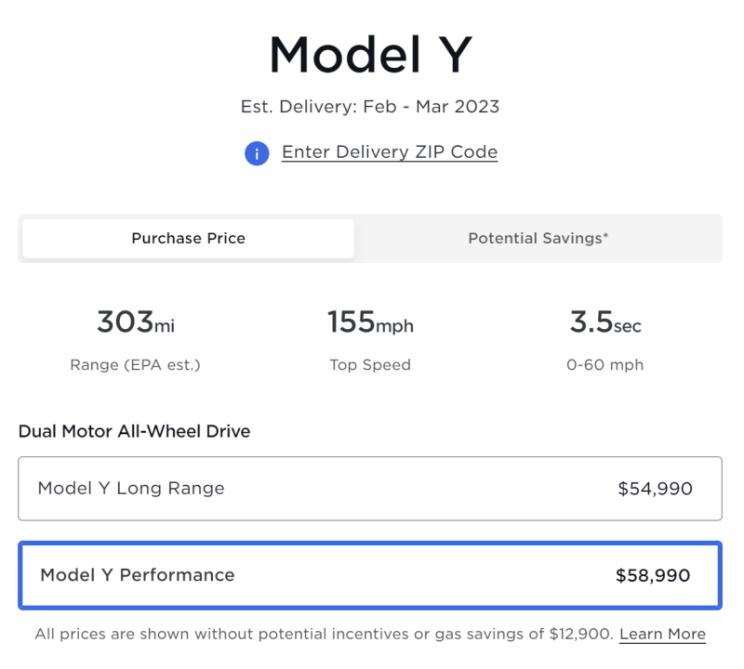Click the 155mph top speed figure
This screenshot has height=669, width=744.
[370, 323]
